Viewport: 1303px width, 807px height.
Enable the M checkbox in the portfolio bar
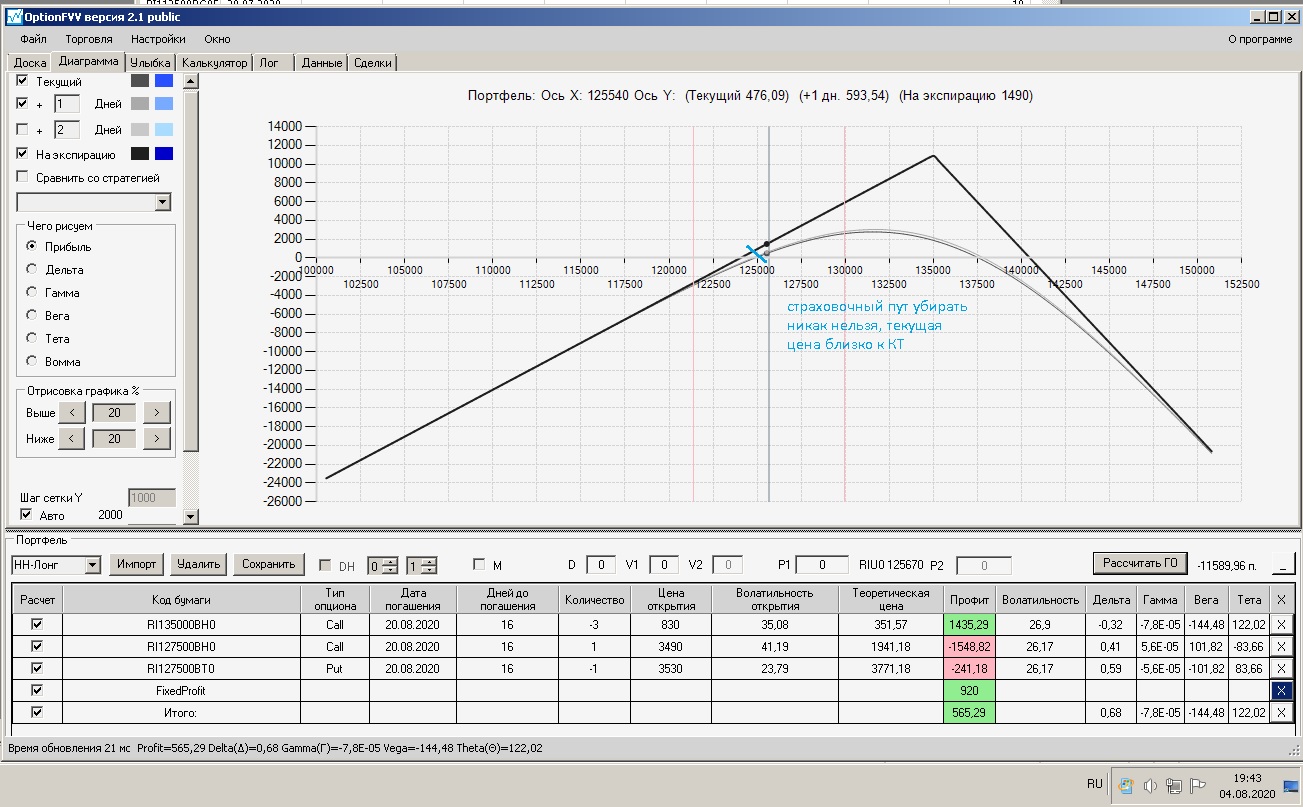tap(479, 564)
